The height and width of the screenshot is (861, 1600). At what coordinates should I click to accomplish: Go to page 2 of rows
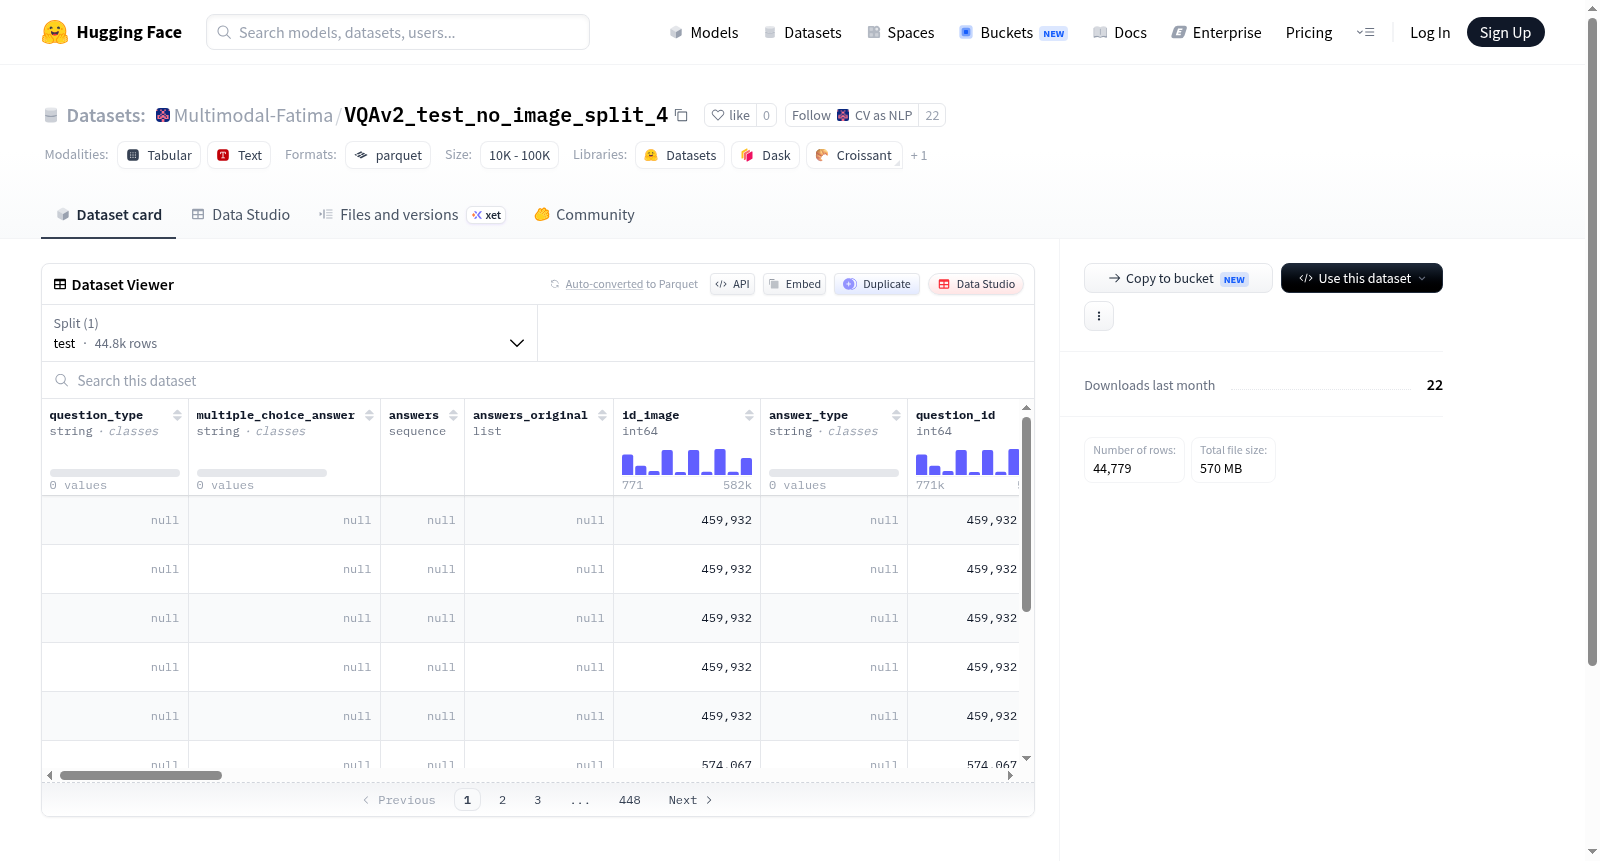pyautogui.click(x=502, y=800)
